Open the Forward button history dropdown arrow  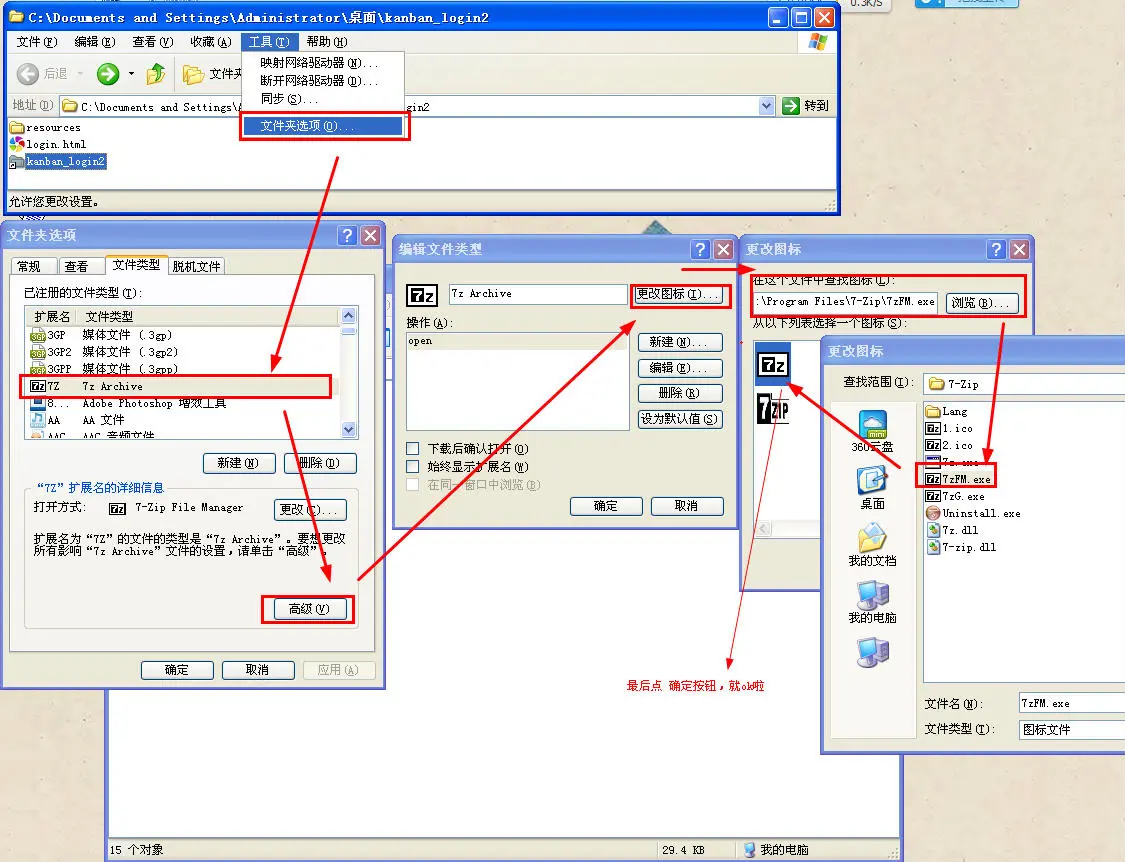click(131, 74)
